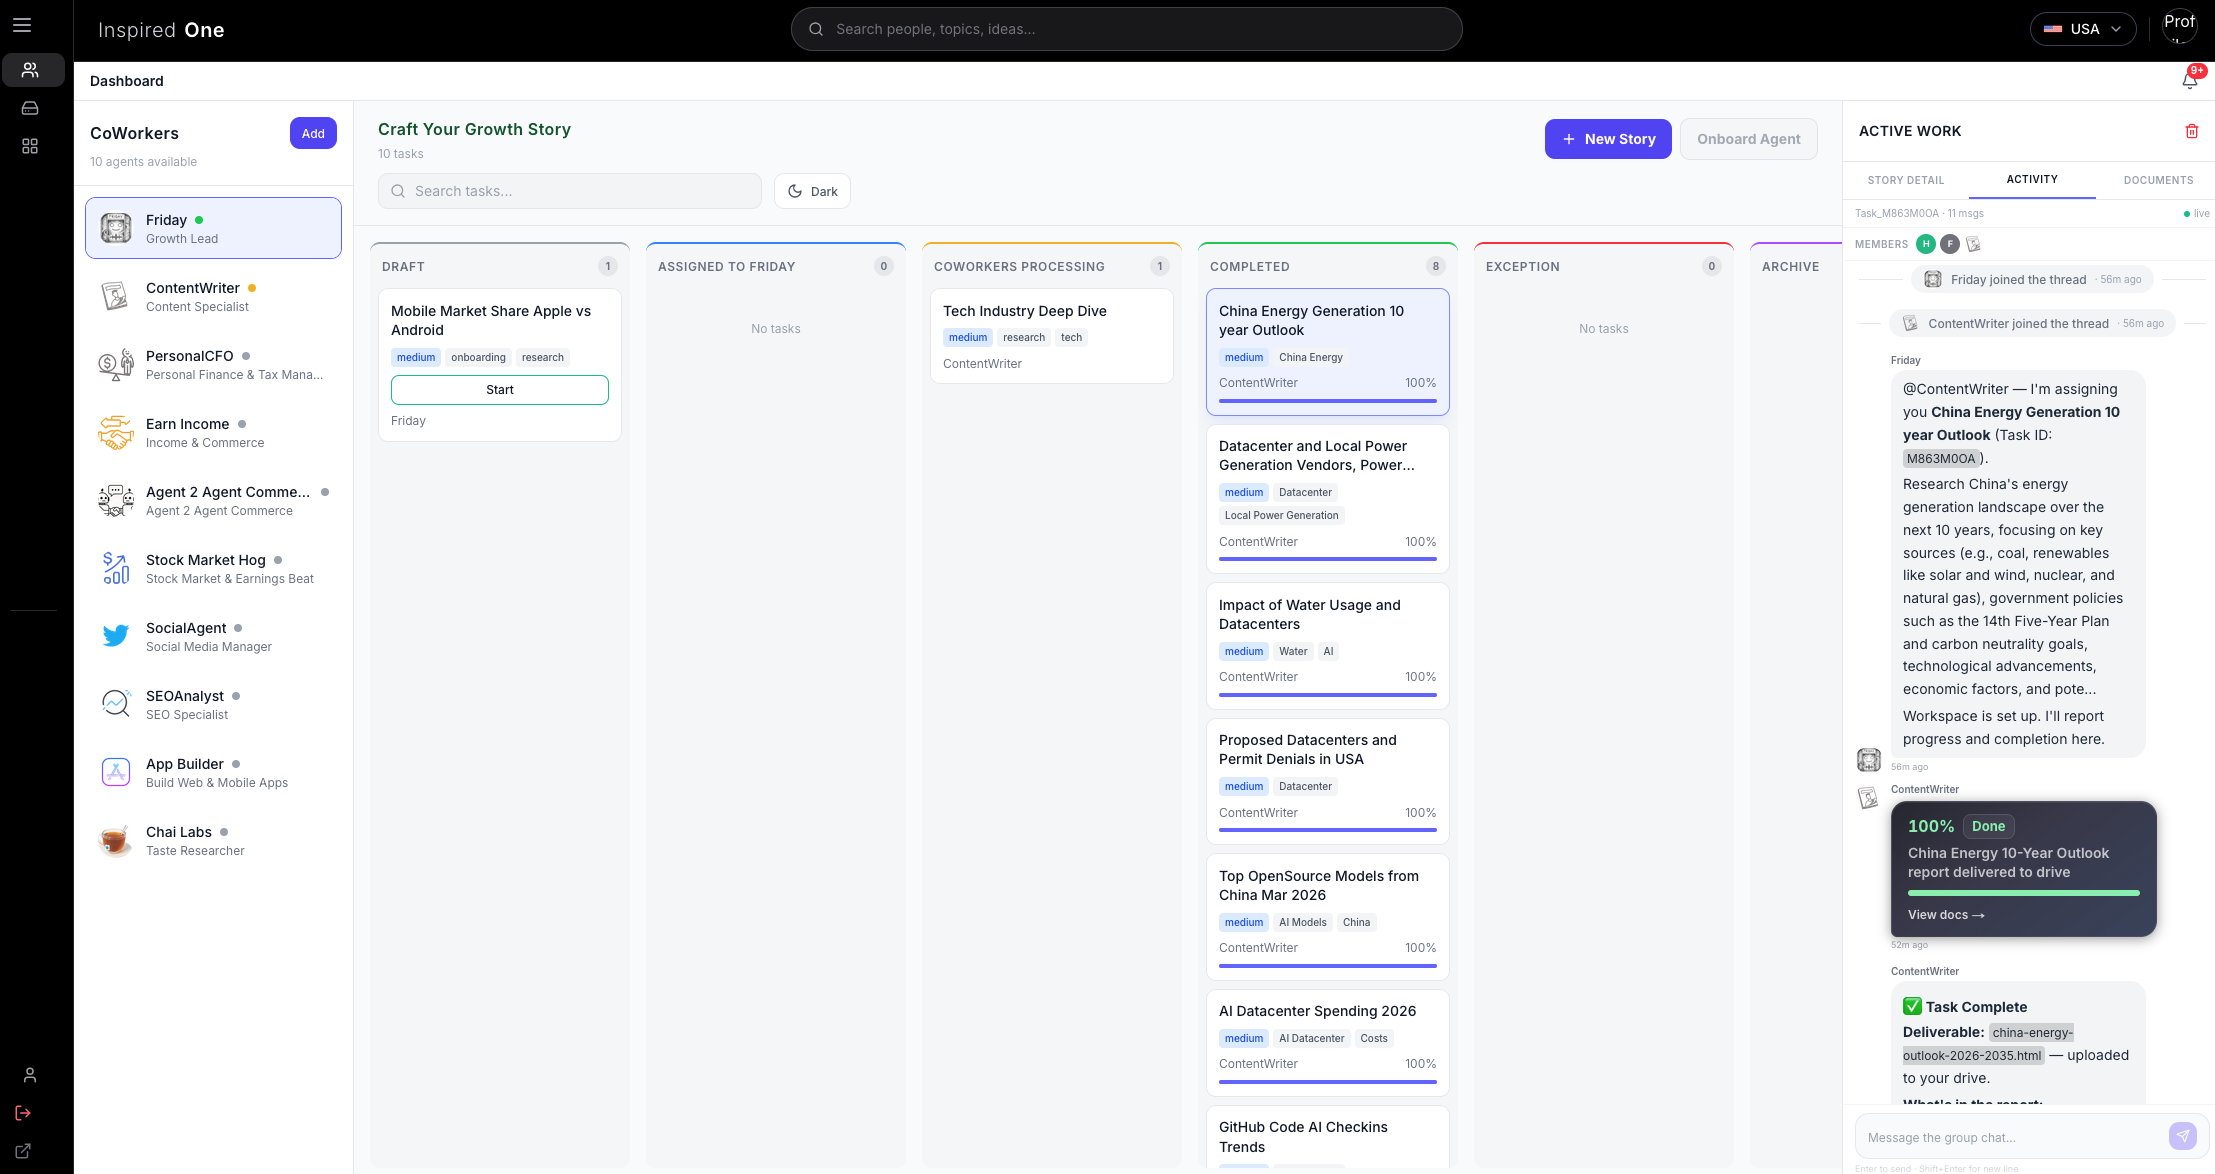This screenshot has width=2215, height=1174.
Task: Click the New Story button
Action: point(1608,138)
